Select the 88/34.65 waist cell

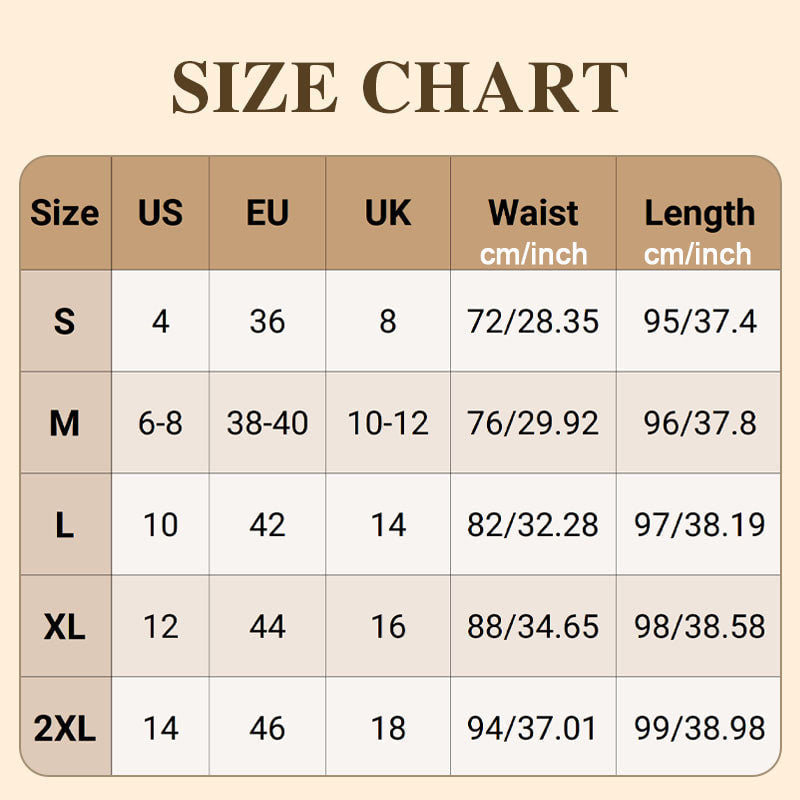533,627
